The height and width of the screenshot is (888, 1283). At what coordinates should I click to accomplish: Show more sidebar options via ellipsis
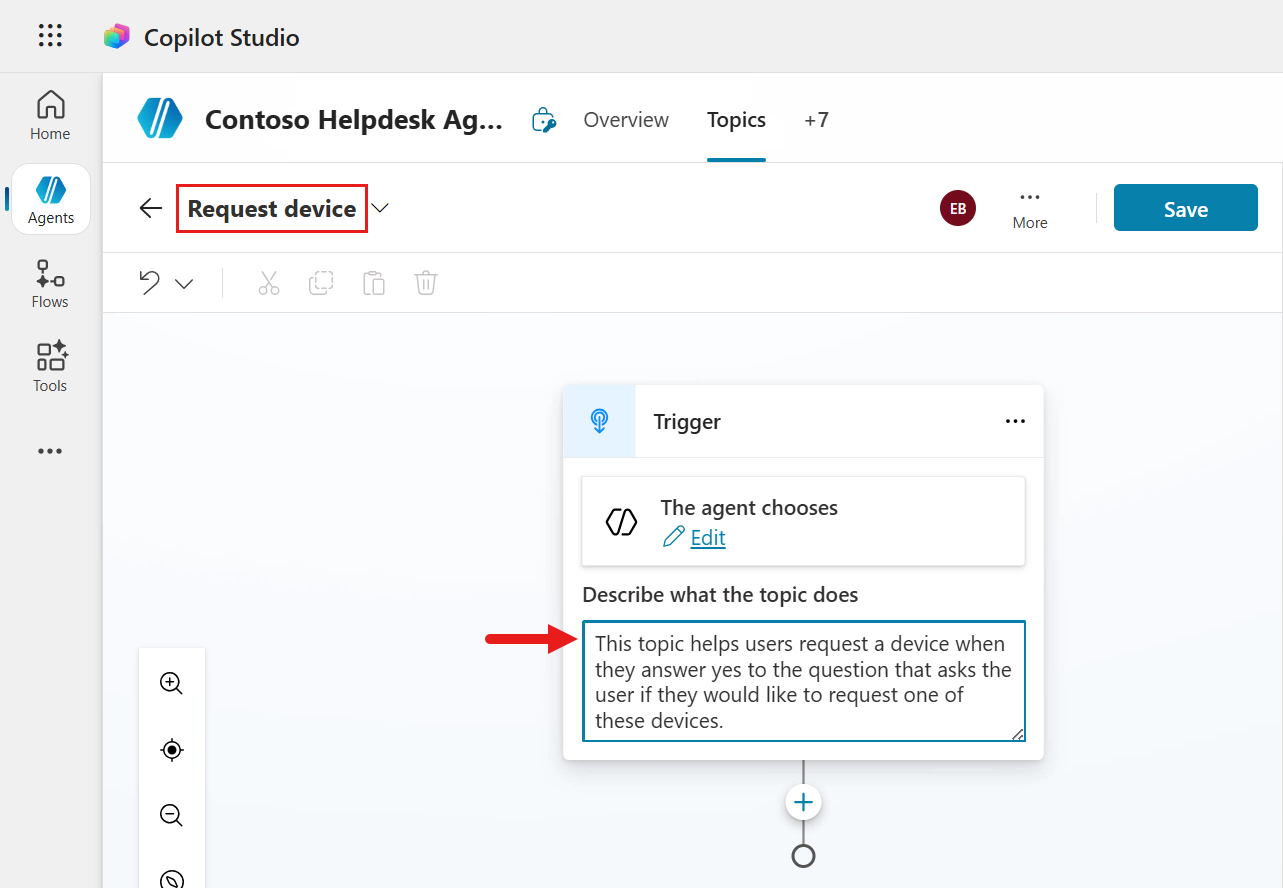[x=49, y=451]
